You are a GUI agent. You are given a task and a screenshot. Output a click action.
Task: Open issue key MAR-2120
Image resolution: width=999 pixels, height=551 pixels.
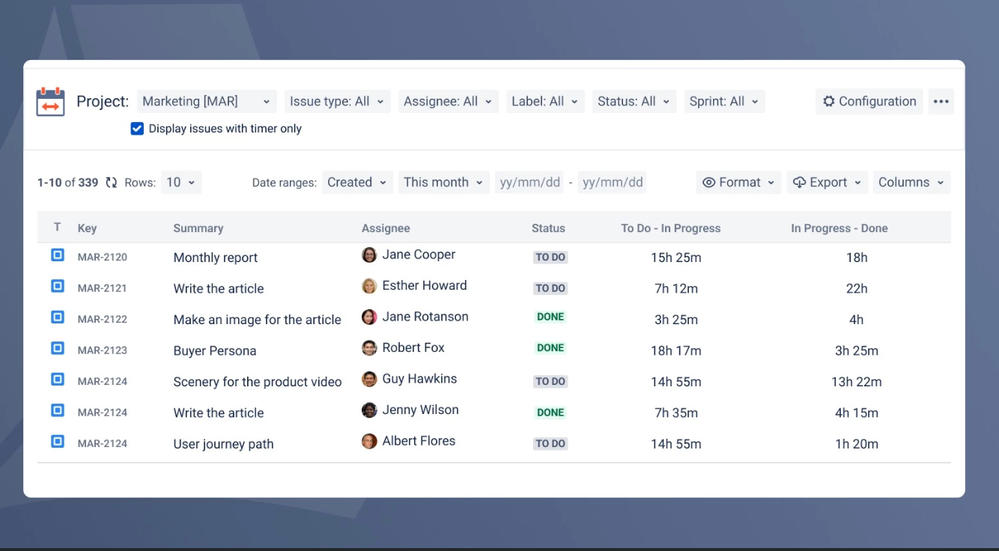click(103, 257)
